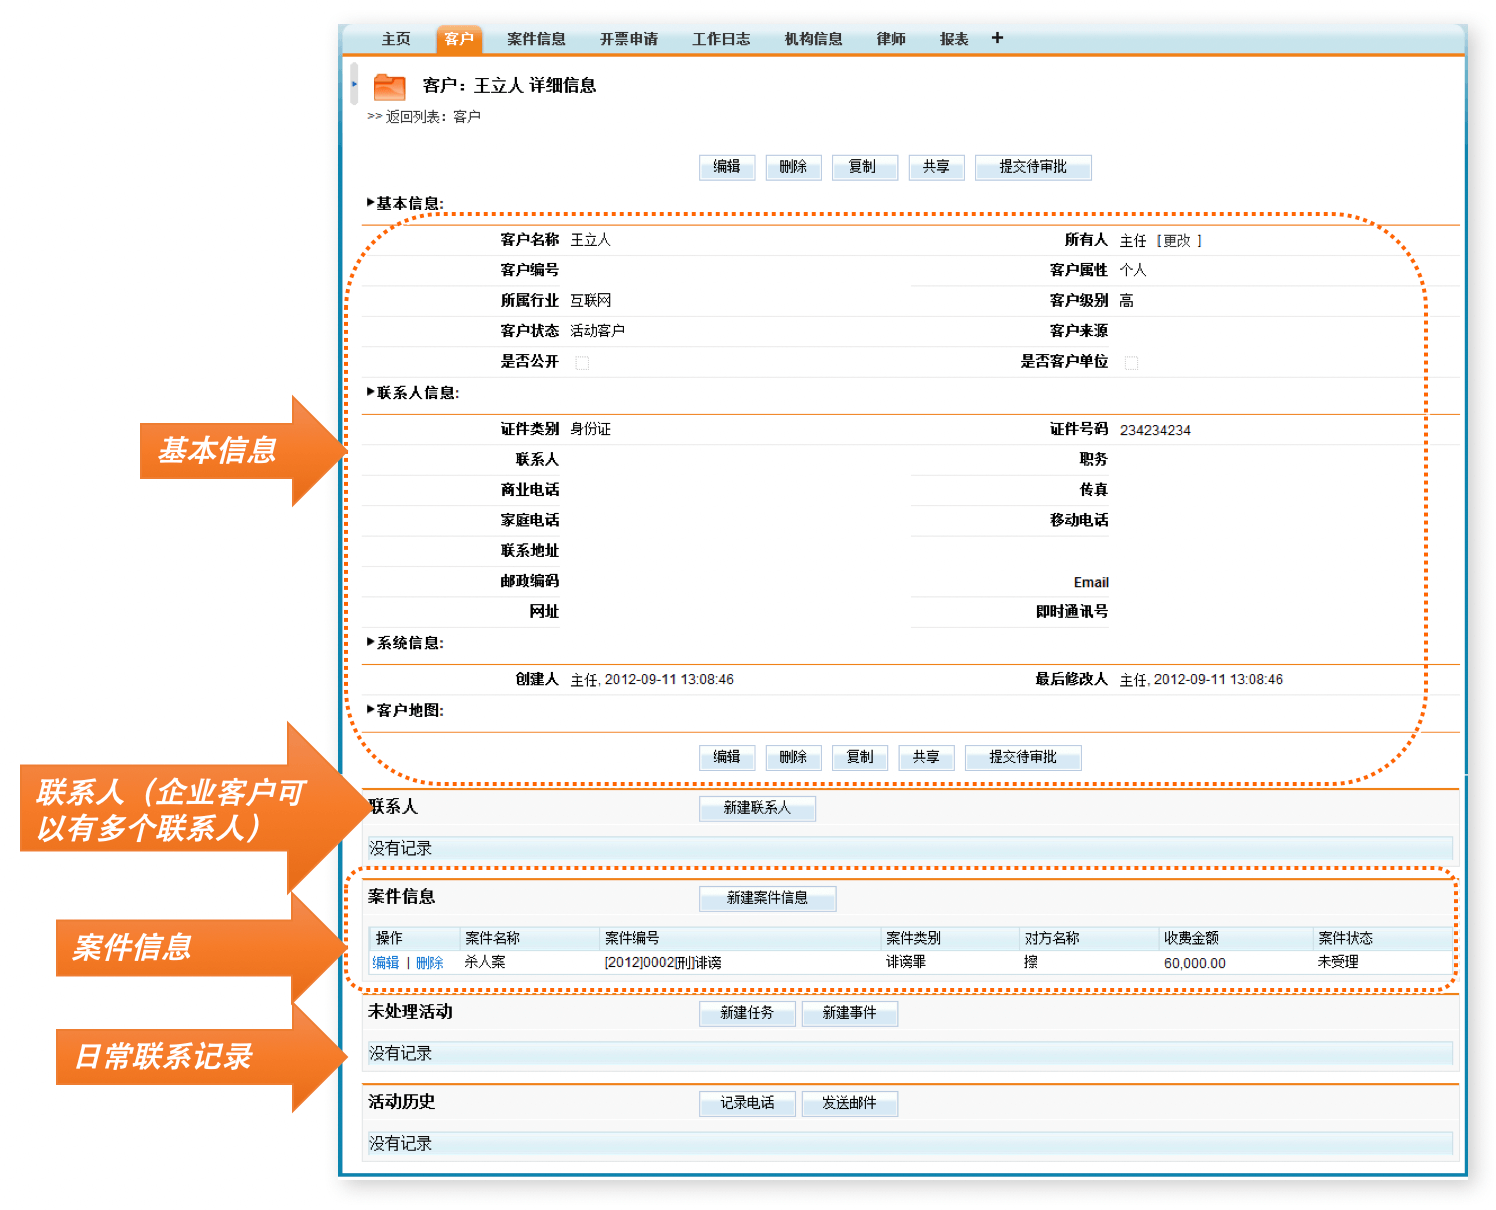Select the 诽谤罪 category cell
Image resolution: width=1496 pixels, height=1210 pixels.
point(906,962)
